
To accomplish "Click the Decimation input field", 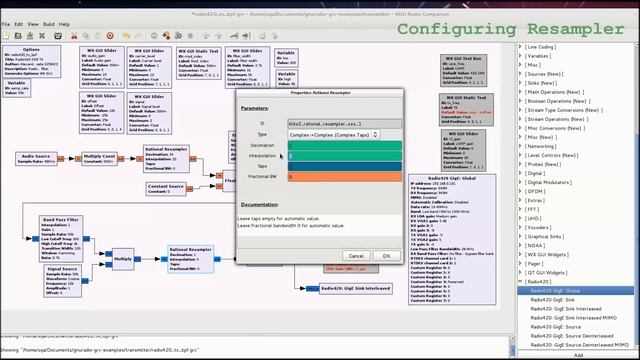I will (x=344, y=145).
